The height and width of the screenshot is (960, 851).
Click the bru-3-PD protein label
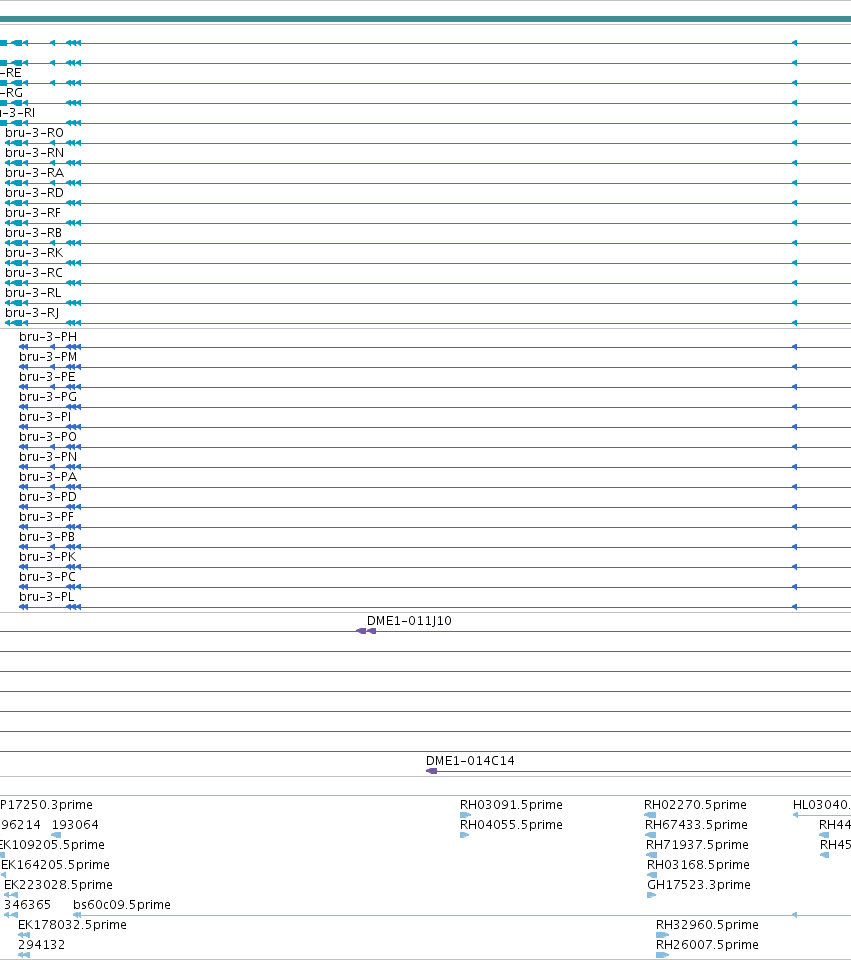pyautogui.click(x=48, y=497)
